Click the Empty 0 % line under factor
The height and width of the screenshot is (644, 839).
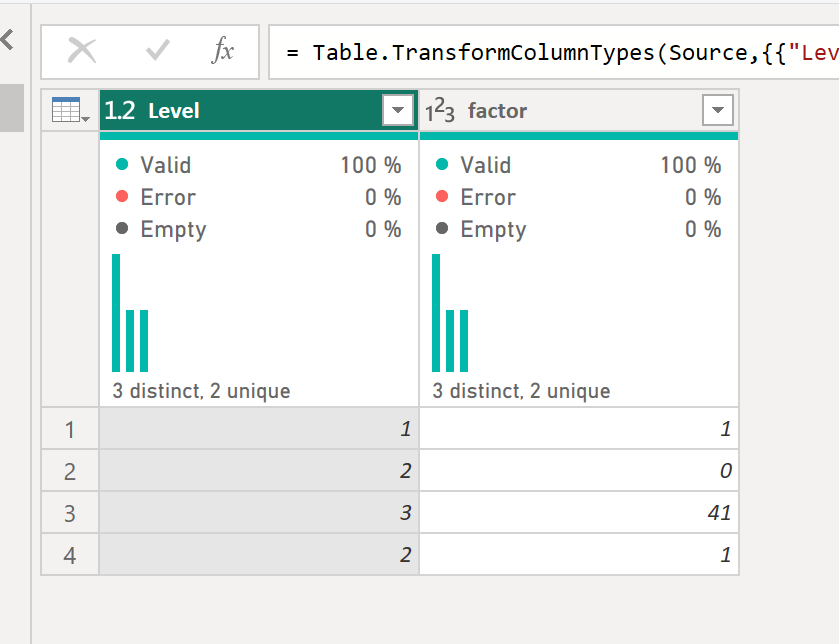(578, 229)
